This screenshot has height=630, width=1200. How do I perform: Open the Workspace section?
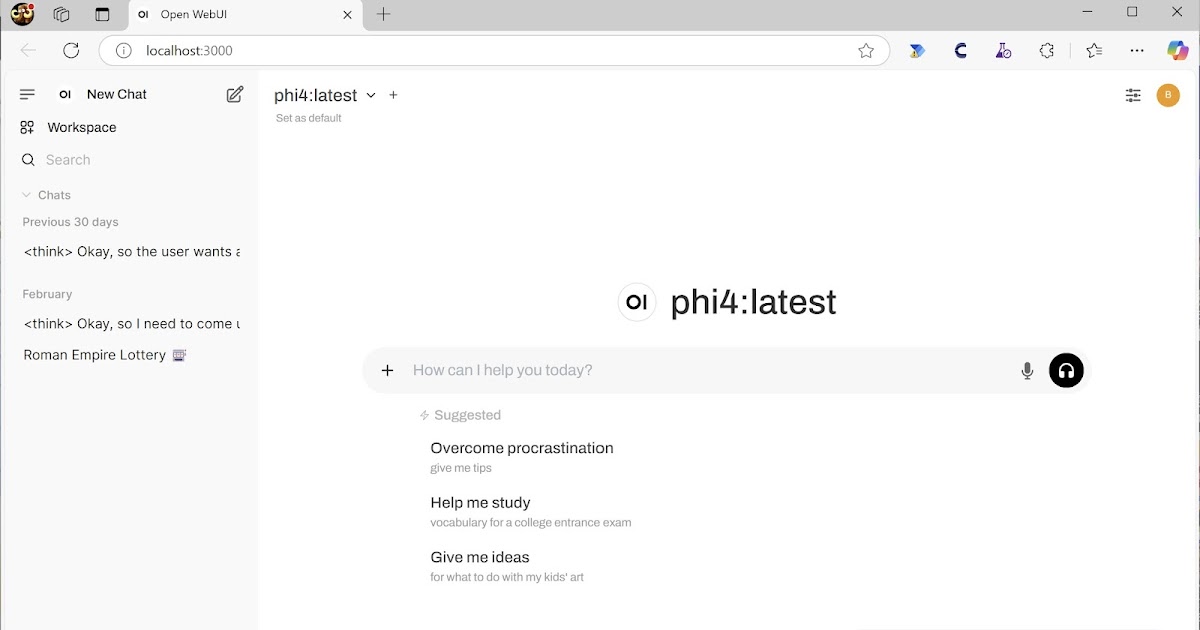pos(81,127)
